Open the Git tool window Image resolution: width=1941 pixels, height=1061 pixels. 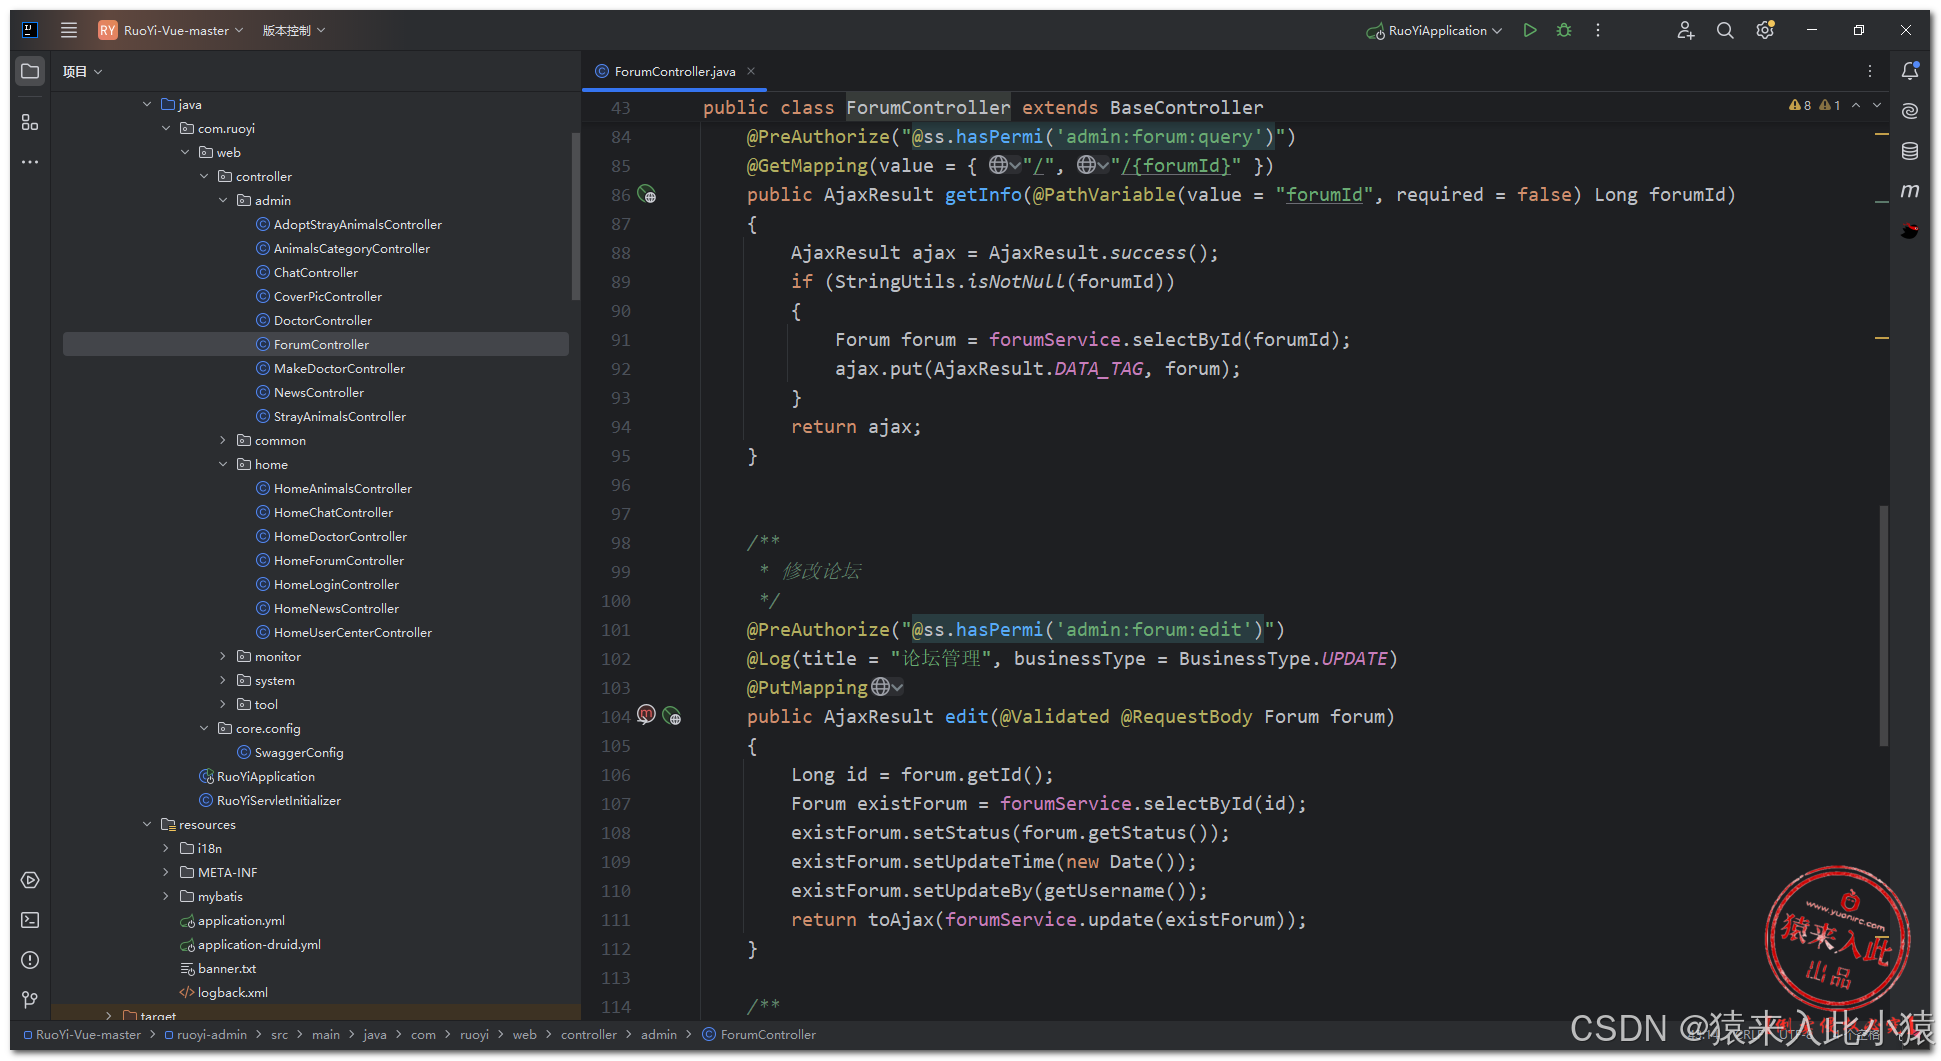(30, 999)
